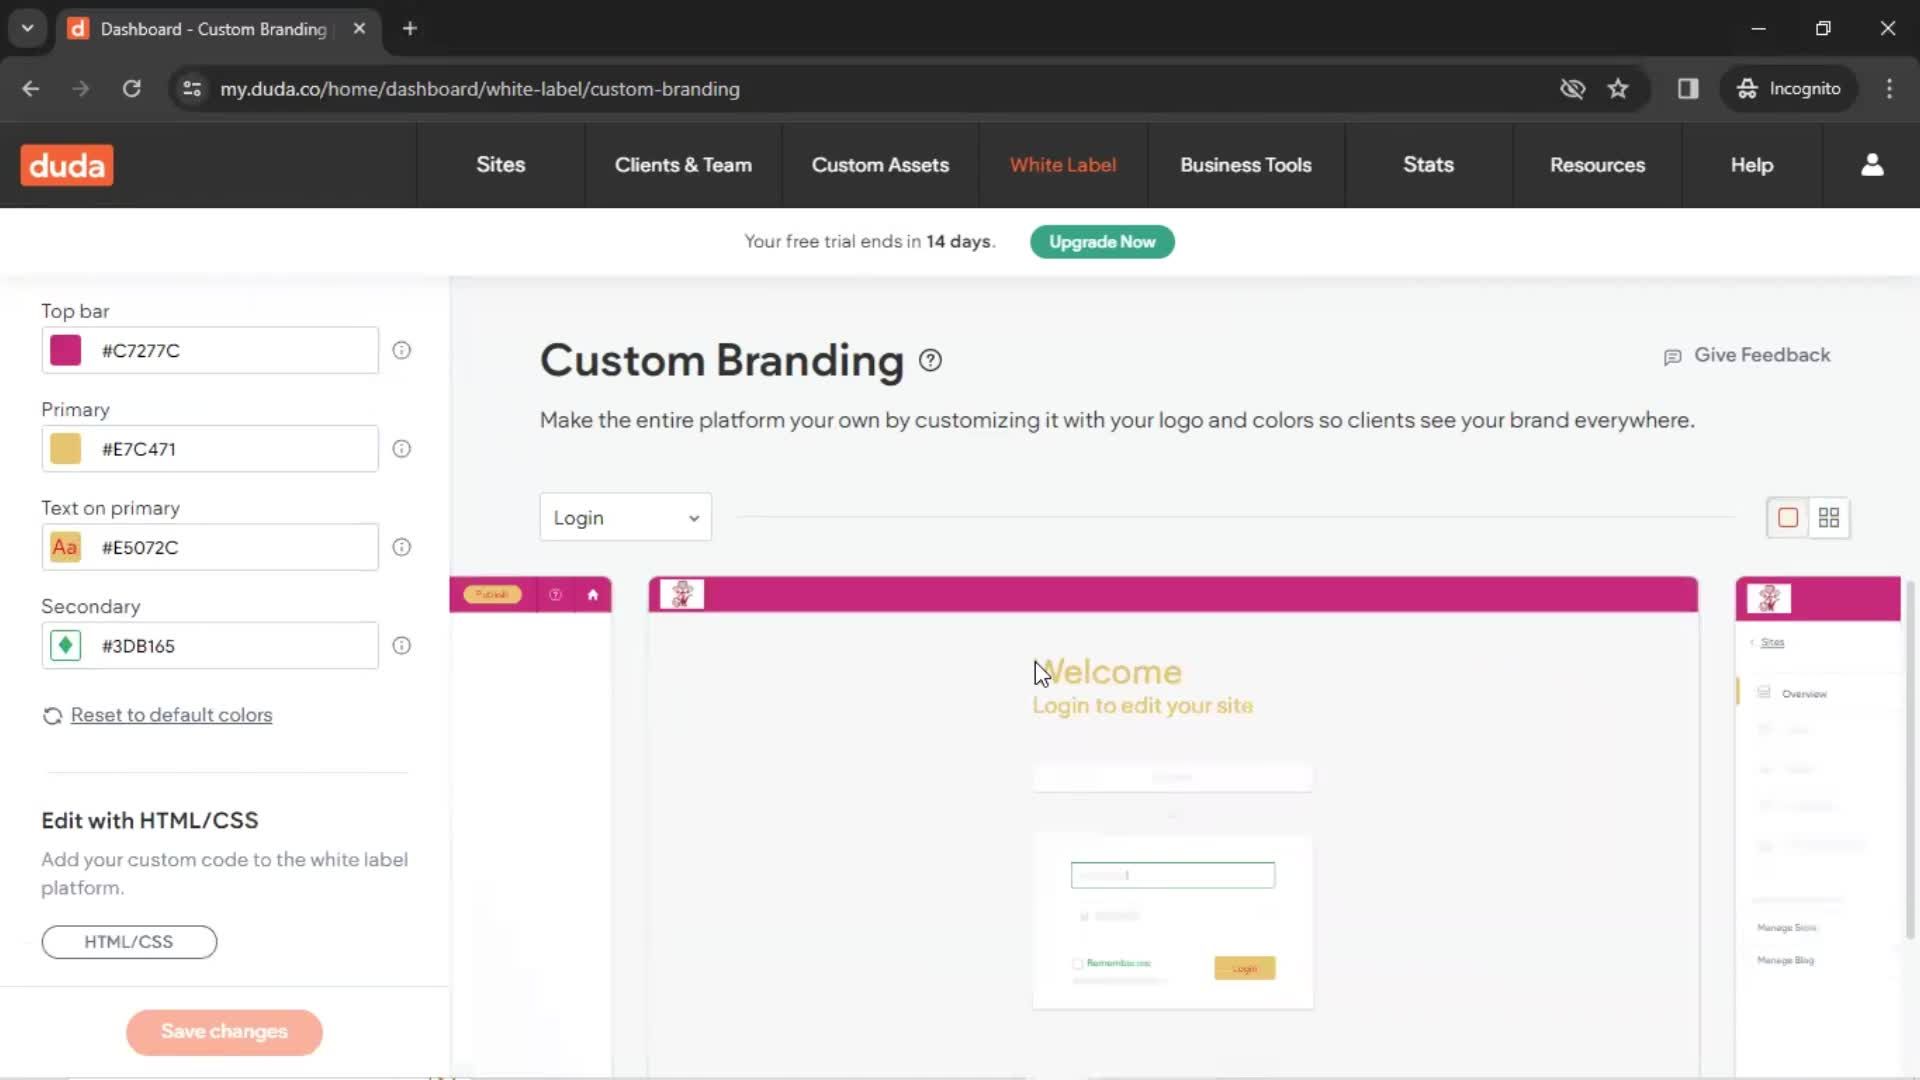Click the Save changes button
This screenshot has width=1920, height=1080.
click(224, 1032)
